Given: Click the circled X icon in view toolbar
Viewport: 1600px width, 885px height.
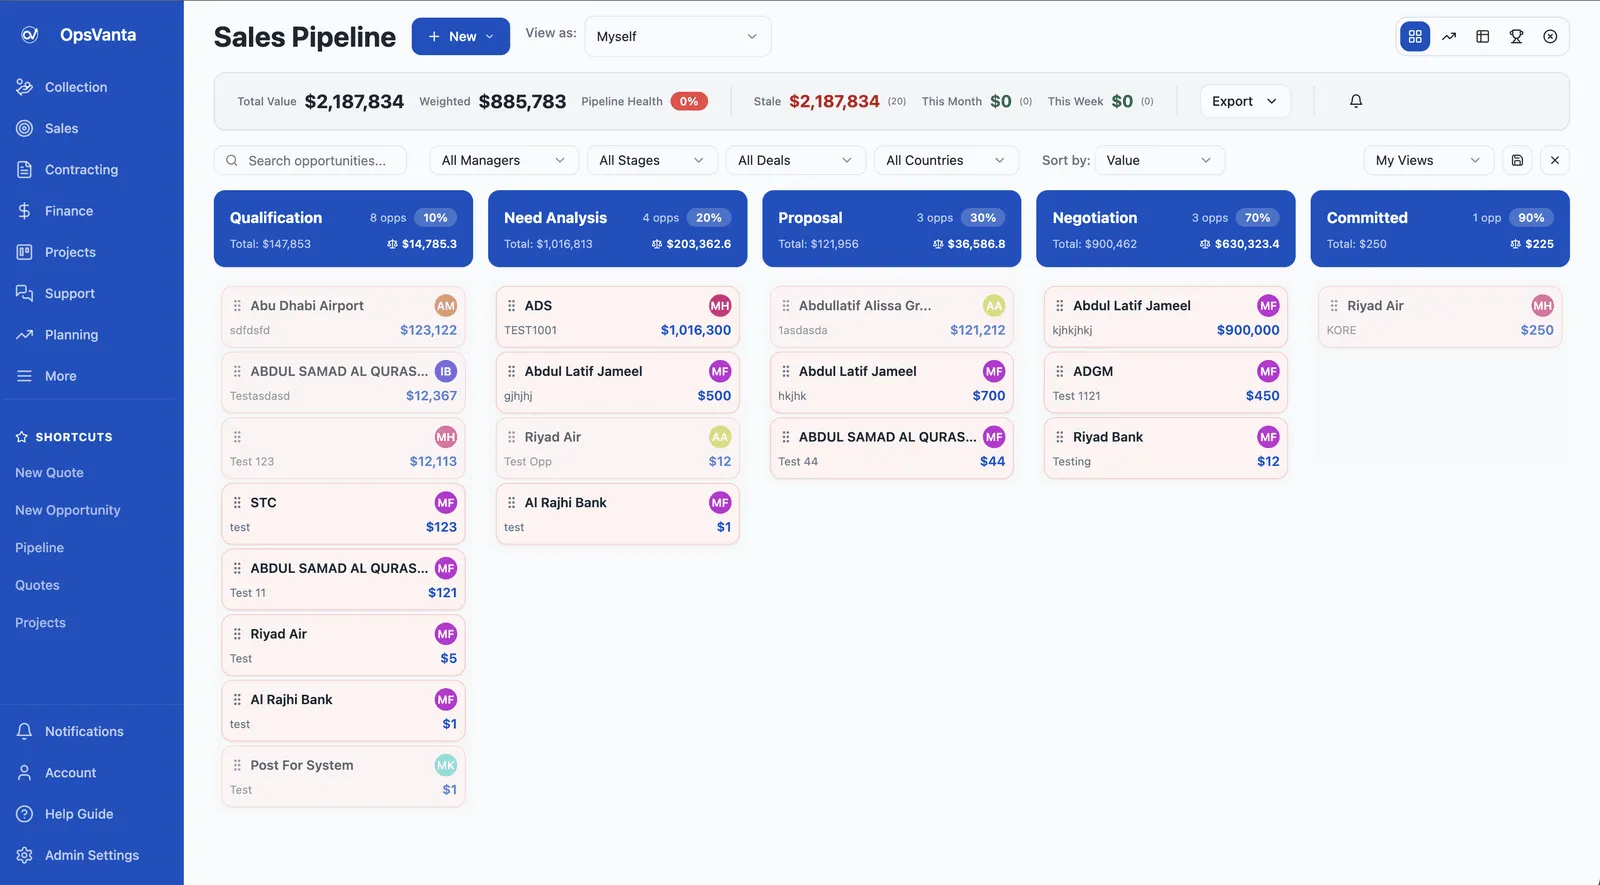Looking at the screenshot, I should point(1550,37).
